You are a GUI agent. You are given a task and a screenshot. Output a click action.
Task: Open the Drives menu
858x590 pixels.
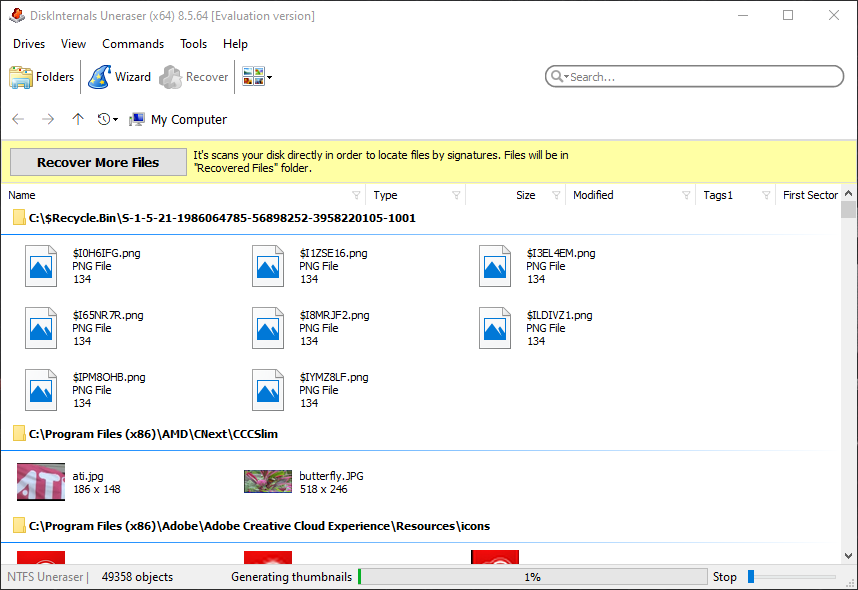click(x=29, y=44)
